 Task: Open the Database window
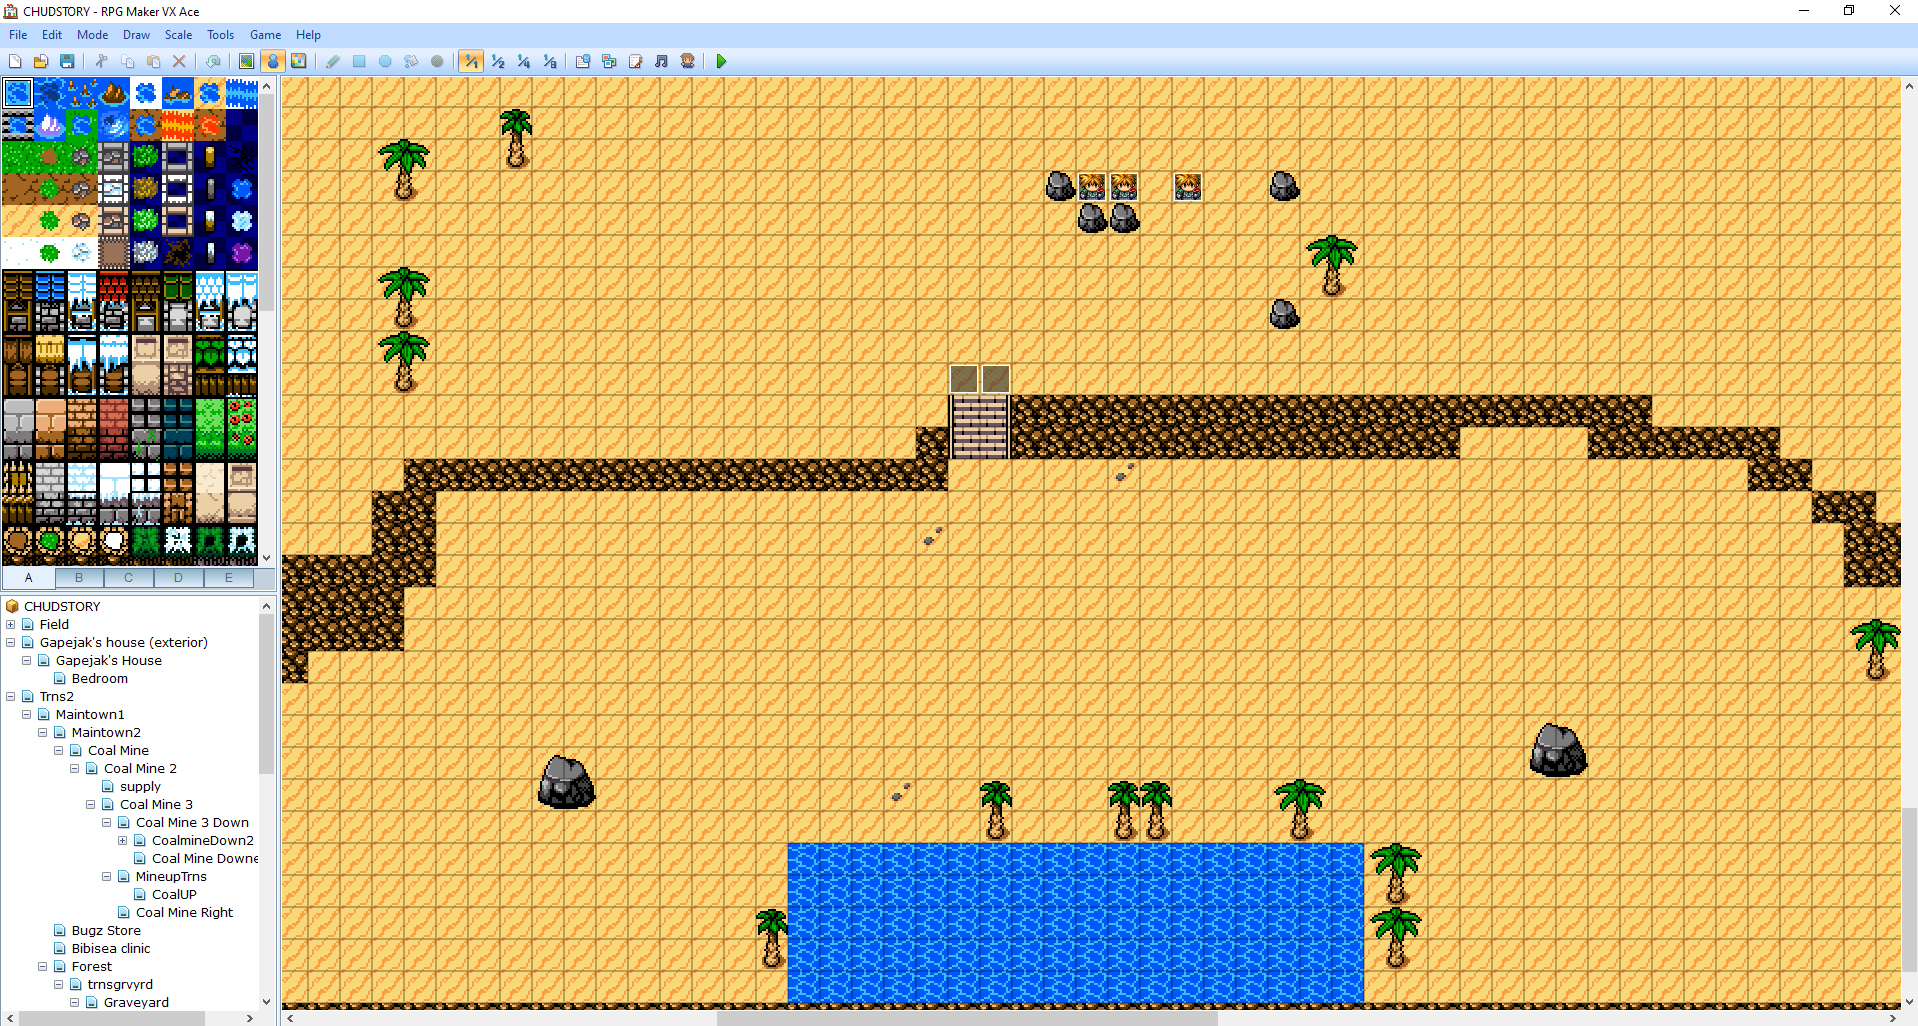pyautogui.click(x=583, y=62)
